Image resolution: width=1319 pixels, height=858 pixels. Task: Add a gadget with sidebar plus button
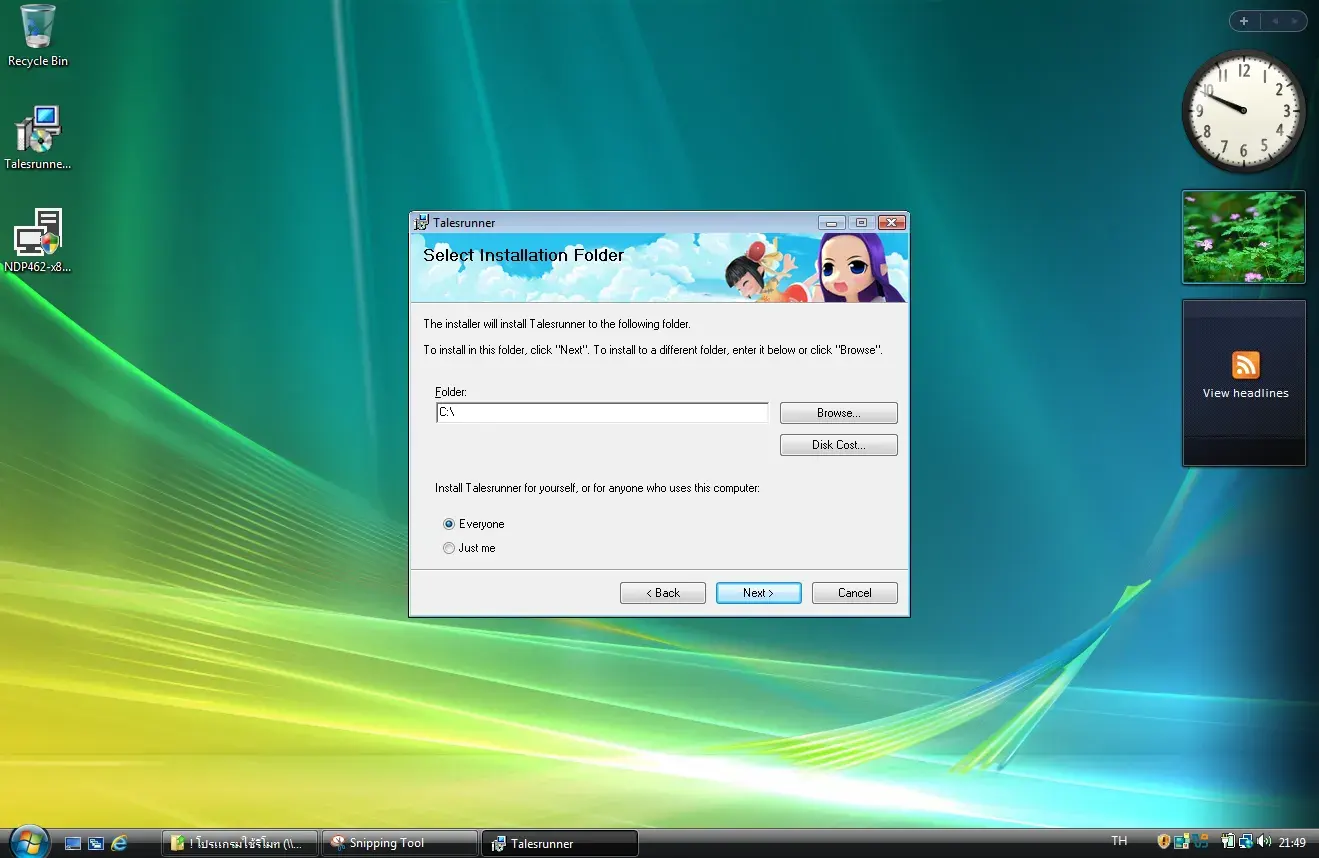pos(1244,21)
